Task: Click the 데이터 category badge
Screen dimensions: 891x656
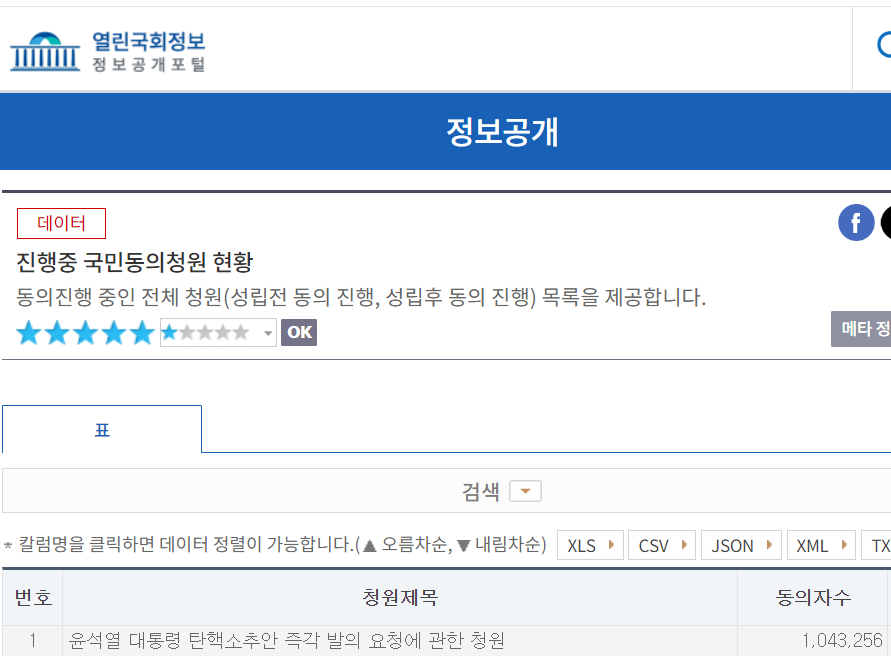Action: tap(61, 224)
